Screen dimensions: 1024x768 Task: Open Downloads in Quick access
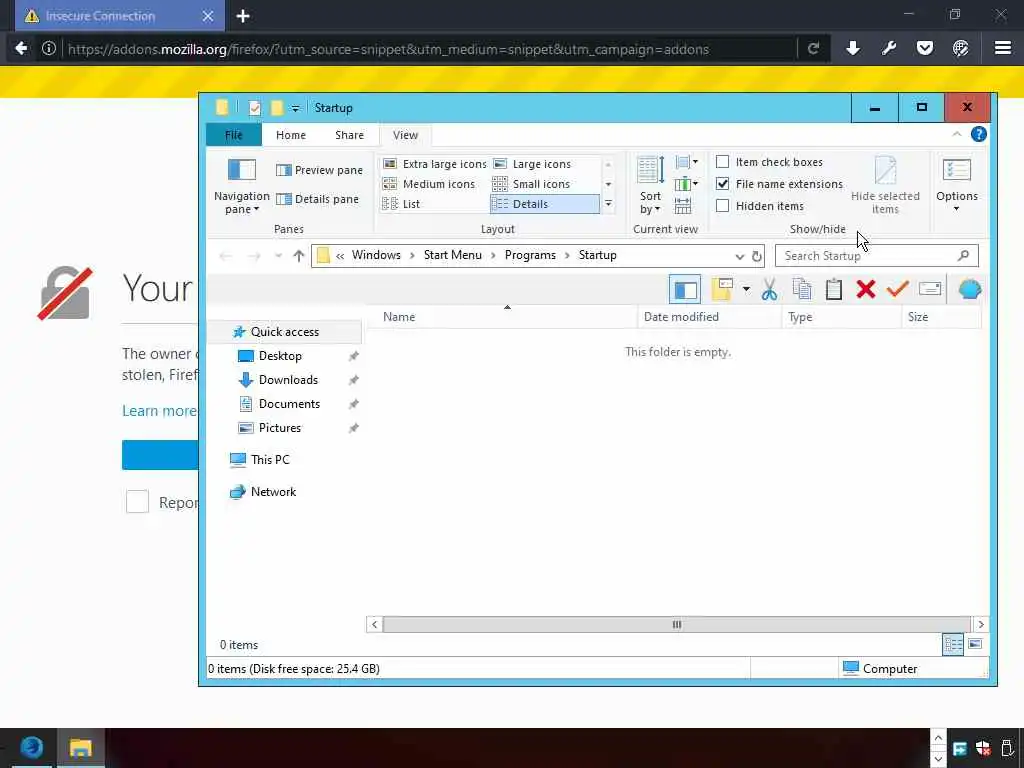tap(288, 380)
